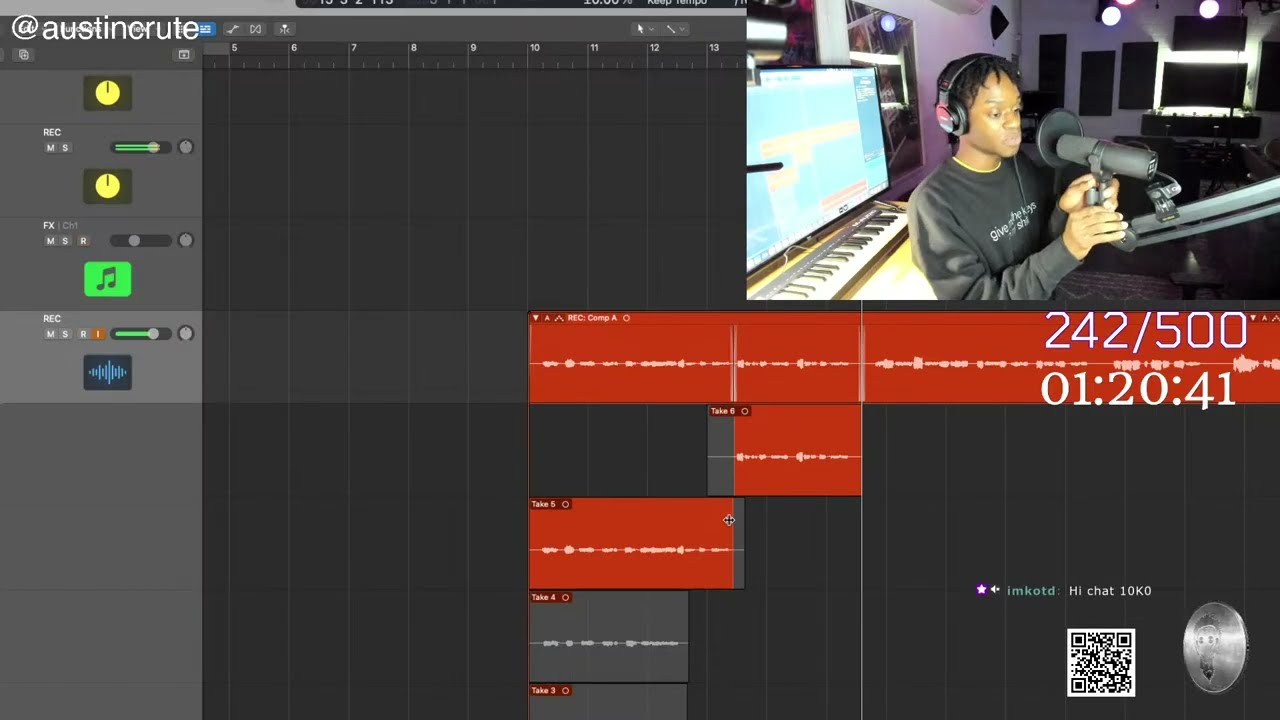This screenshot has height=720, width=1280.
Task: Click the circle icon beside Take 4
Action: click(x=566, y=597)
